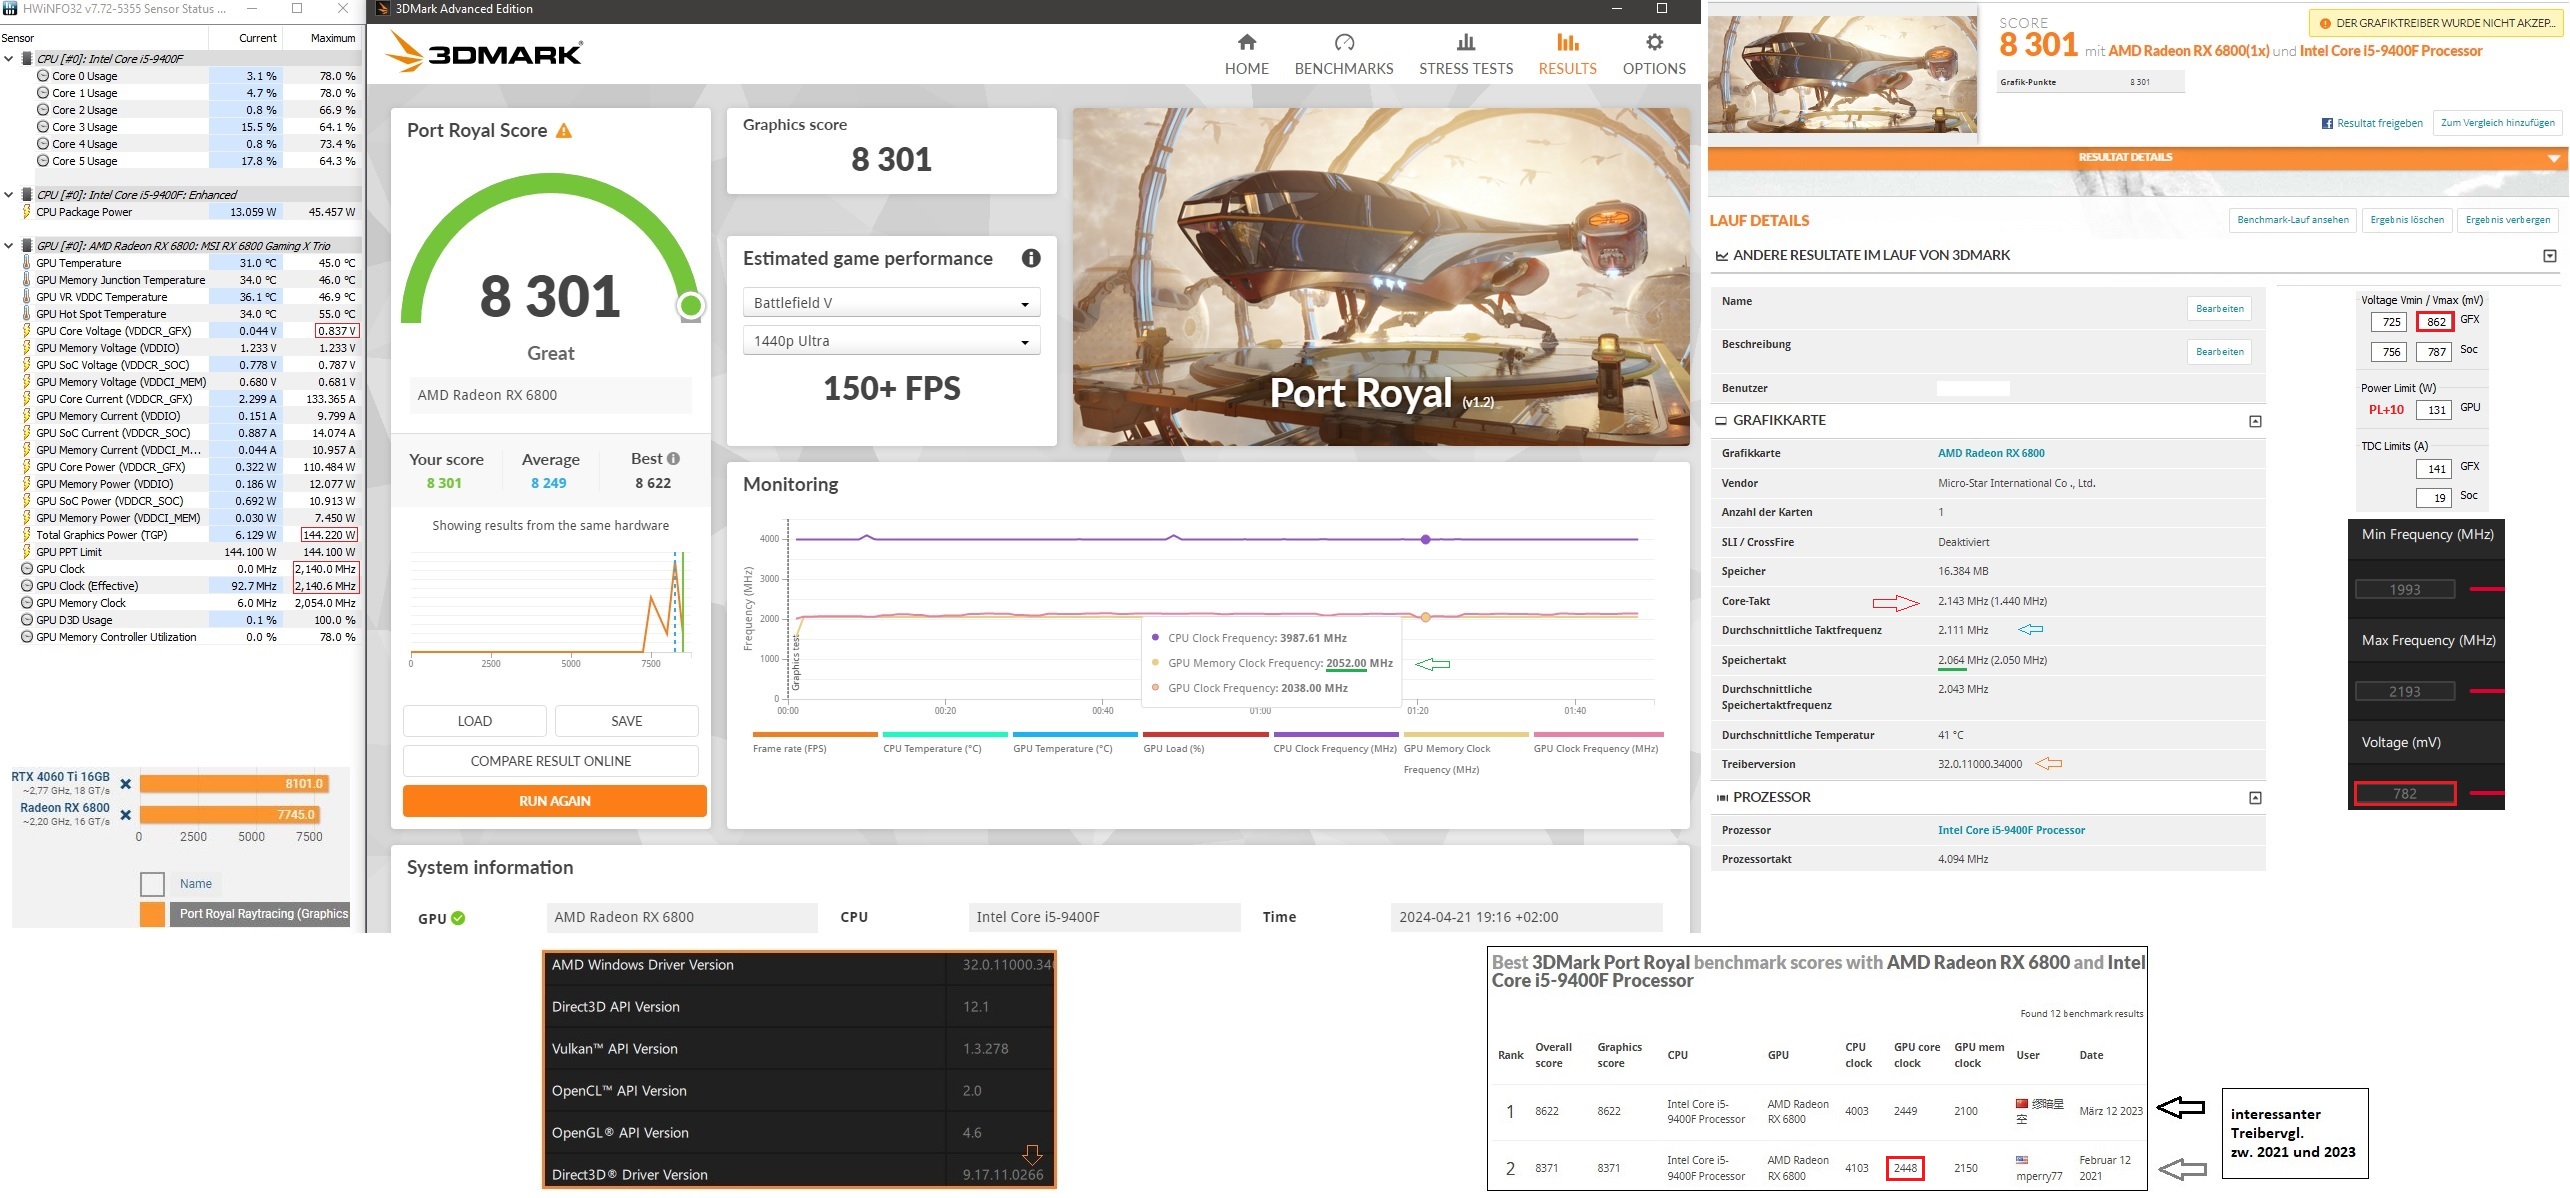Collapse the Intel Core i5-9400F sensor tree
Image resolution: width=2570 pixels, height=1198 pixels.
pyautogui.click(x=9, y=59)
